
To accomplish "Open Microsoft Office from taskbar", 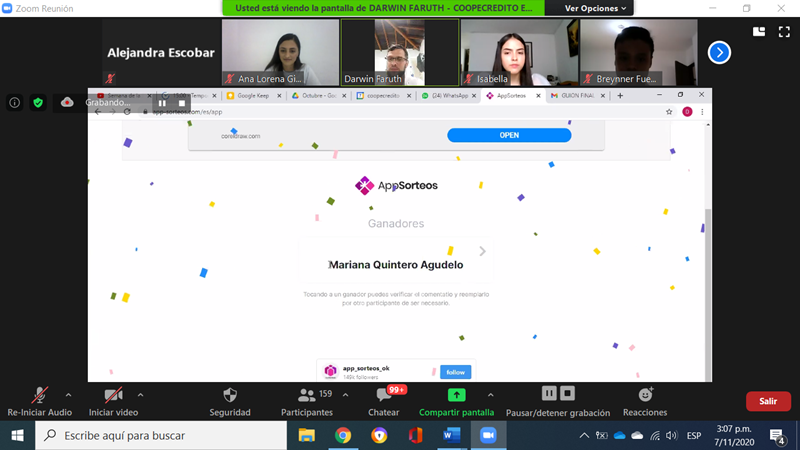I will coord(415,435).
